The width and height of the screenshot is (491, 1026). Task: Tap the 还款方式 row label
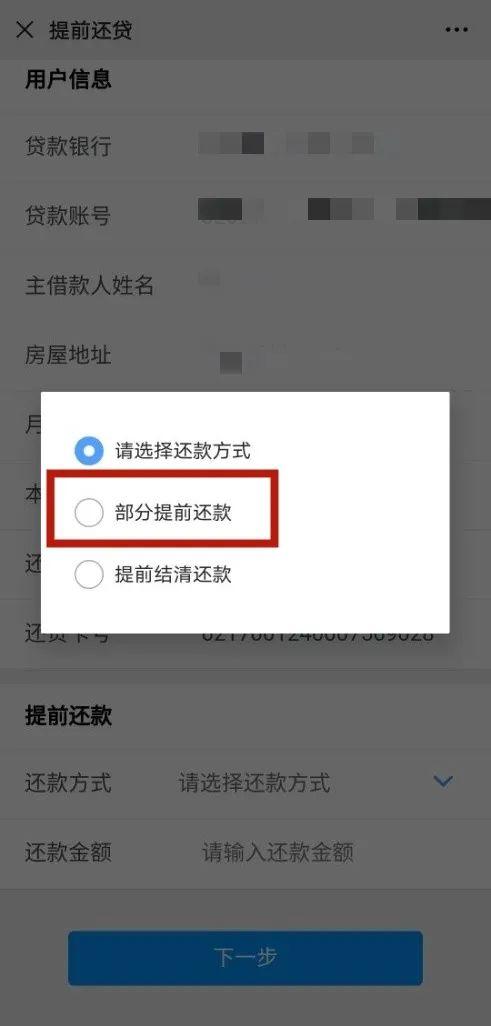click(x=68, y=783)
